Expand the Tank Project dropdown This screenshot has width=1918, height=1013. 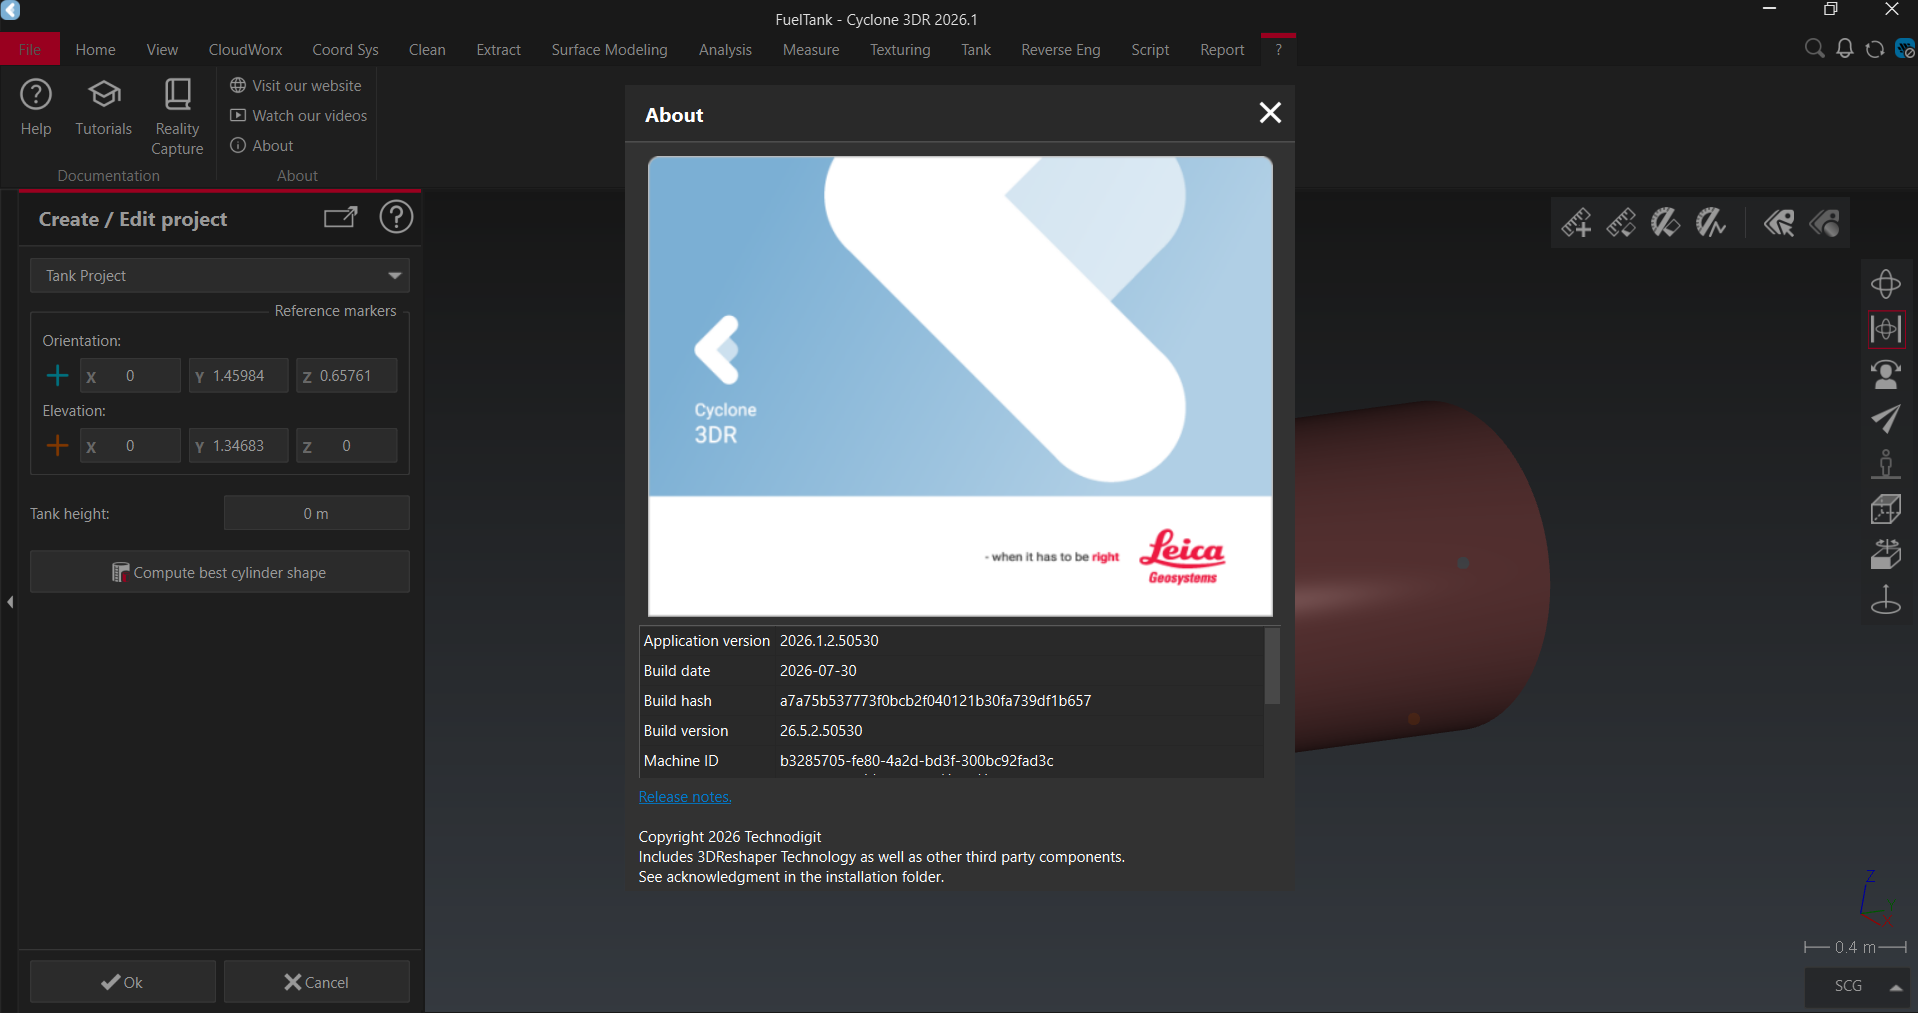tap(220, 276)
